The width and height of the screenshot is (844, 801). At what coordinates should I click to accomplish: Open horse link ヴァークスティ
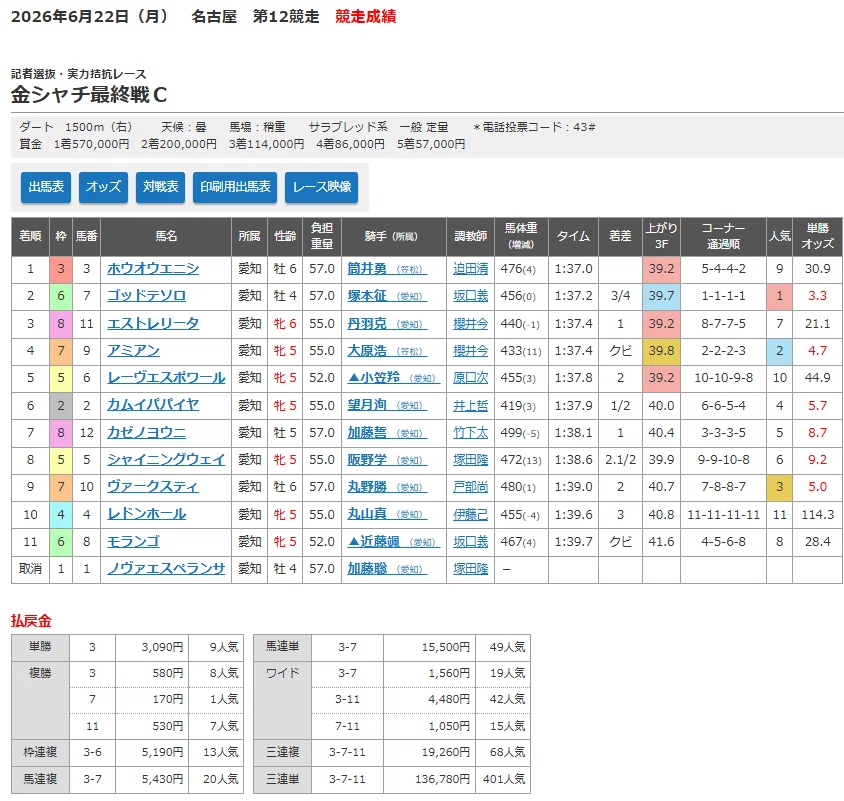153,486
